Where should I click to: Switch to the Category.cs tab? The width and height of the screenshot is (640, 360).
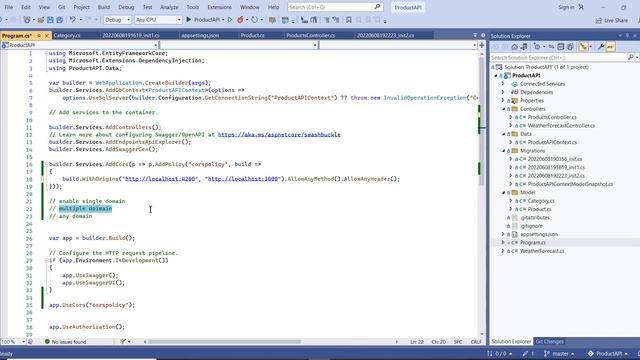pos(67,36)
